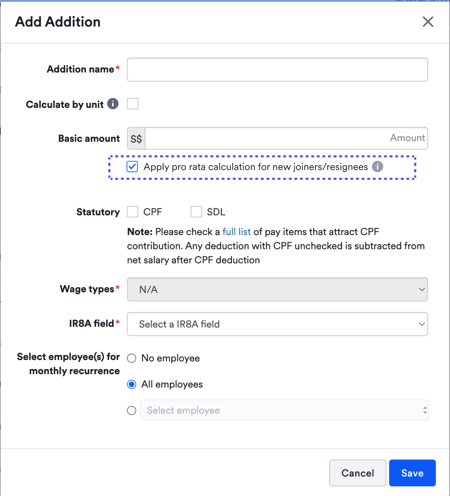Screen dimensions: 450x496
Task: Click the info icon beside Calculate by unit
Action: pos(113,104)
